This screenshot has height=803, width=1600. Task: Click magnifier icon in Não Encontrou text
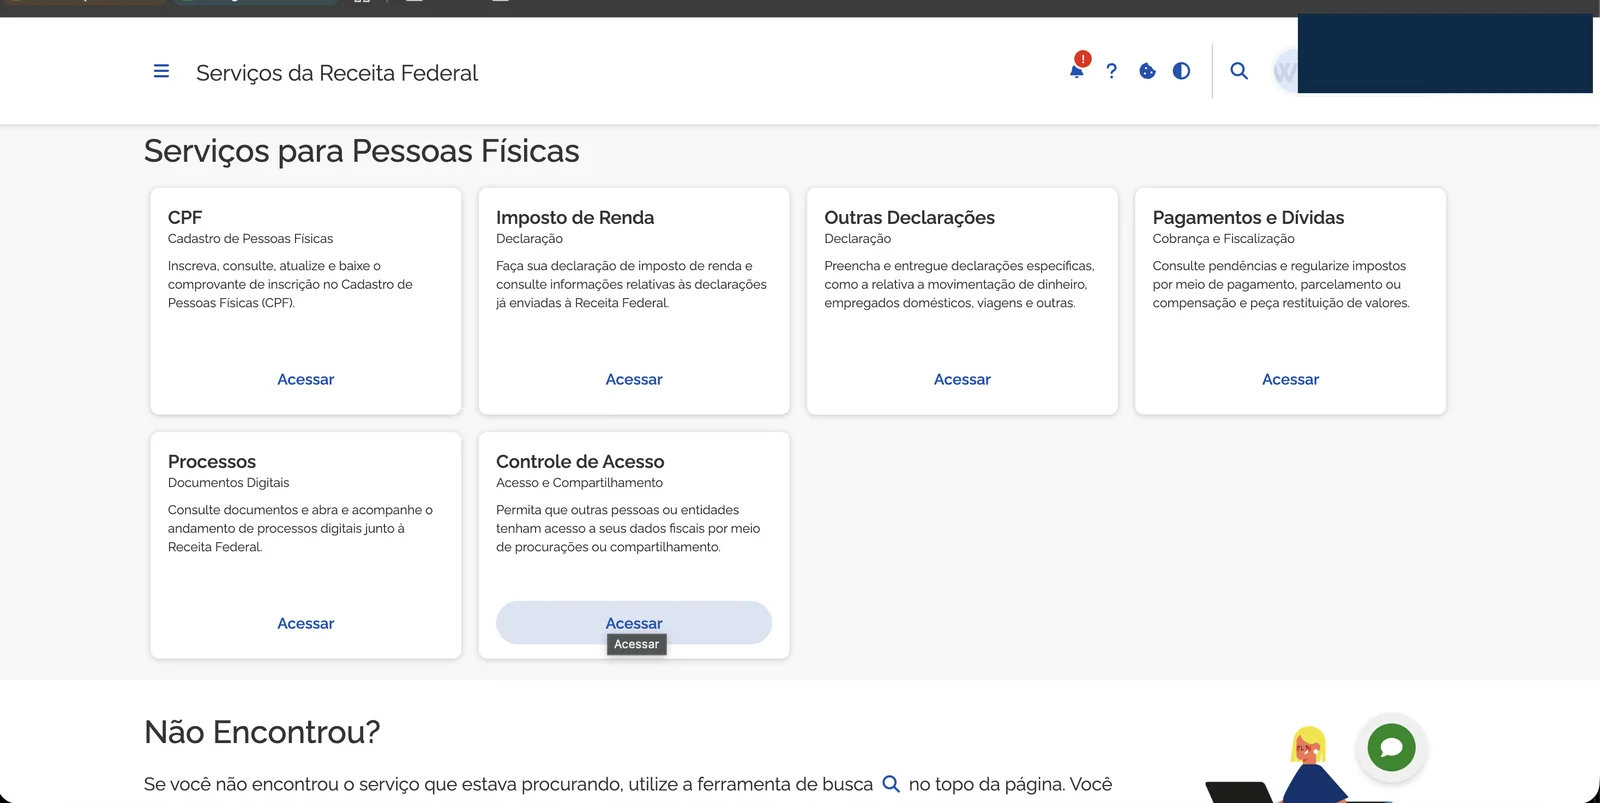(891, 784)
